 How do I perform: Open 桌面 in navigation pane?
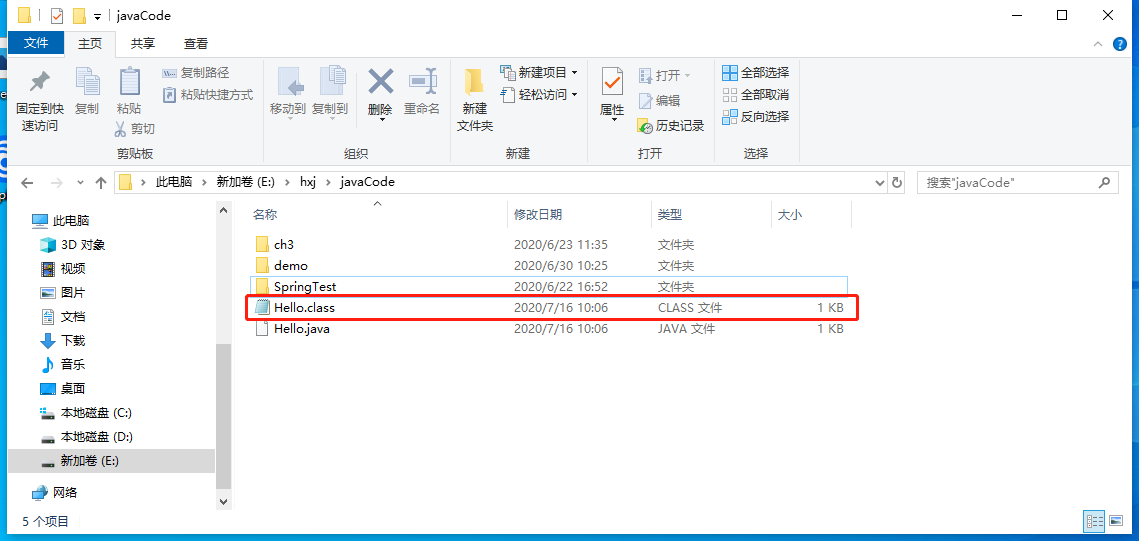click(62, 389)
